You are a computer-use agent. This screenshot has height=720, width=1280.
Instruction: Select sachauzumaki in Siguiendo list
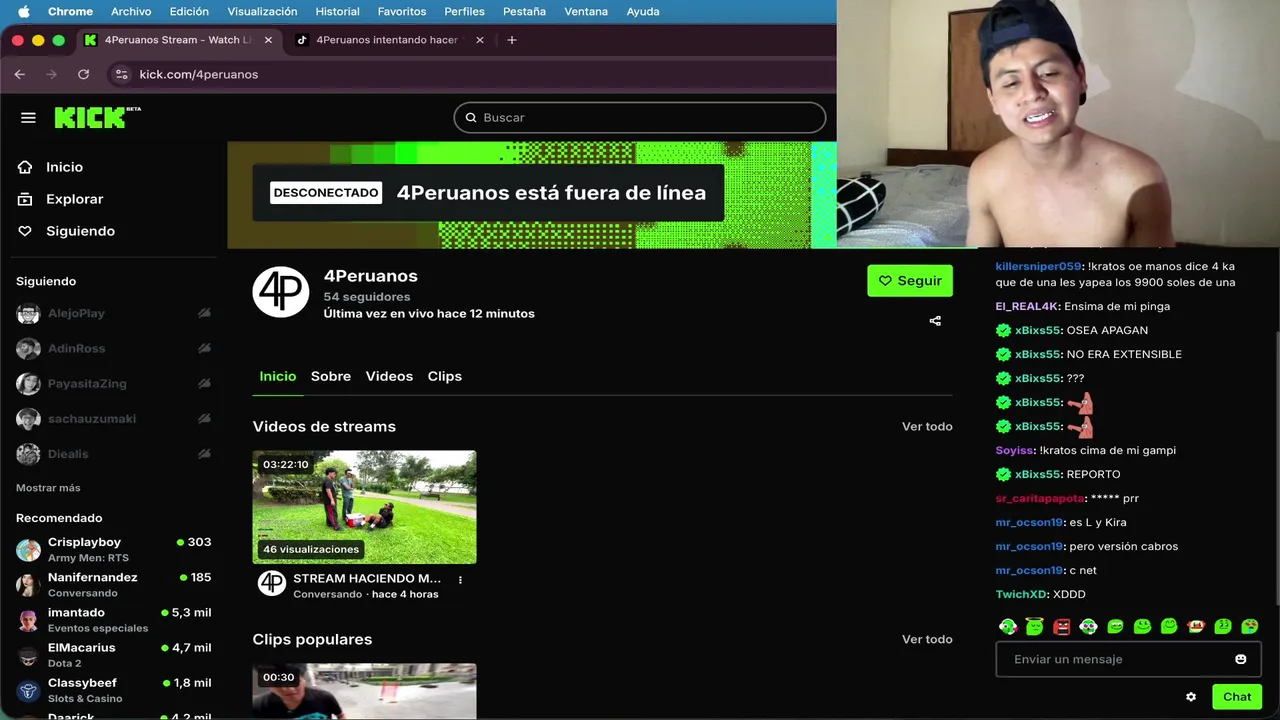113,418
